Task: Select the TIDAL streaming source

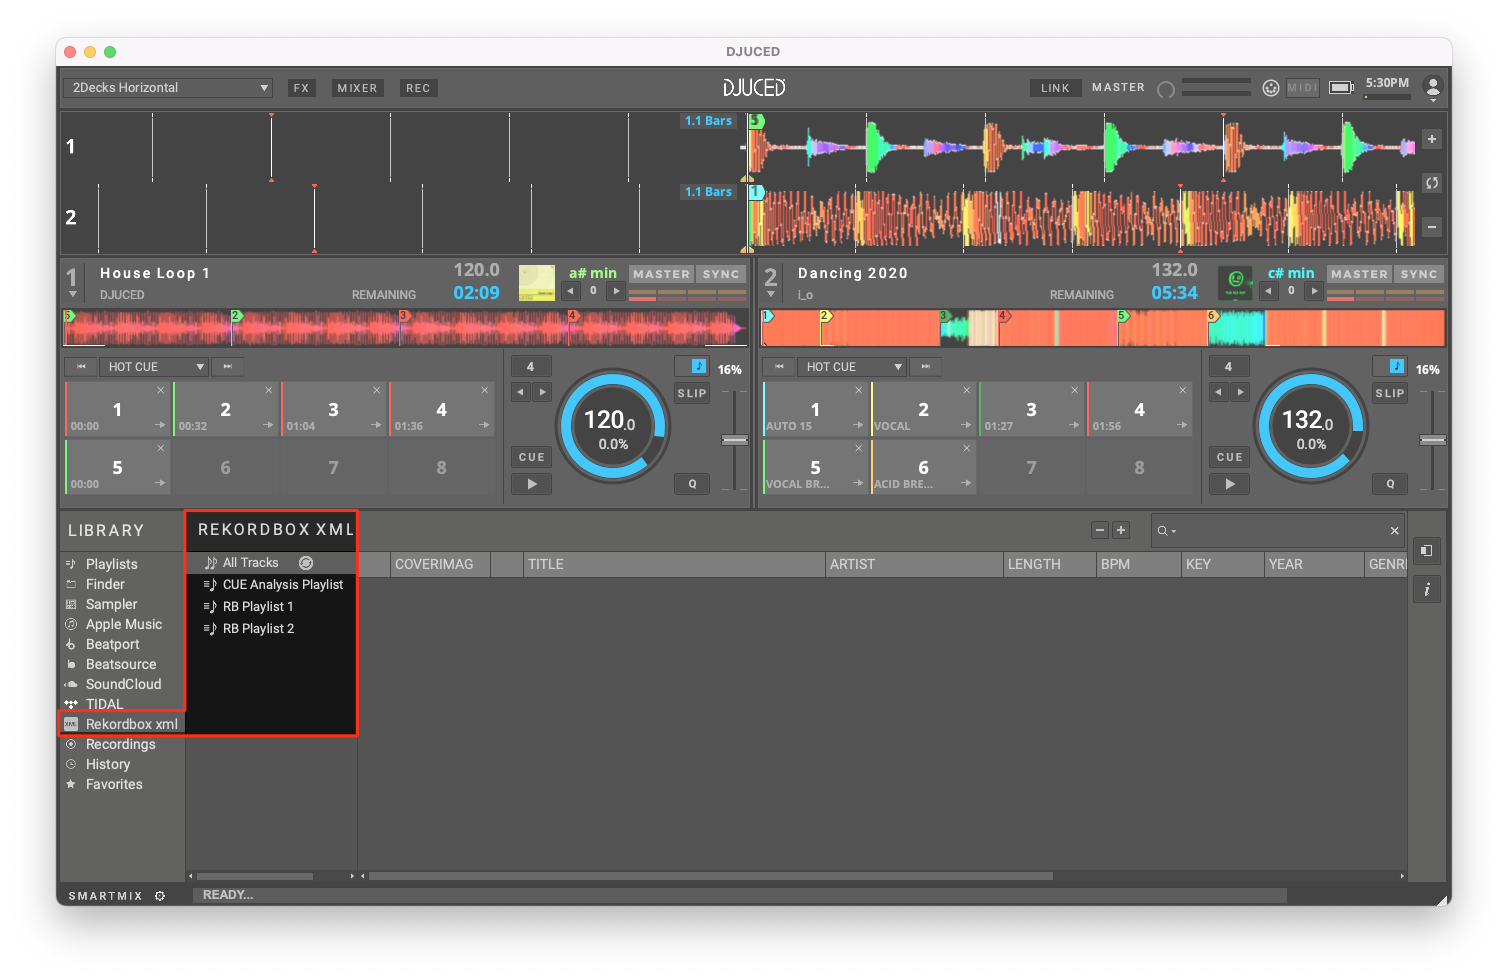Action: tap(104, 704)
